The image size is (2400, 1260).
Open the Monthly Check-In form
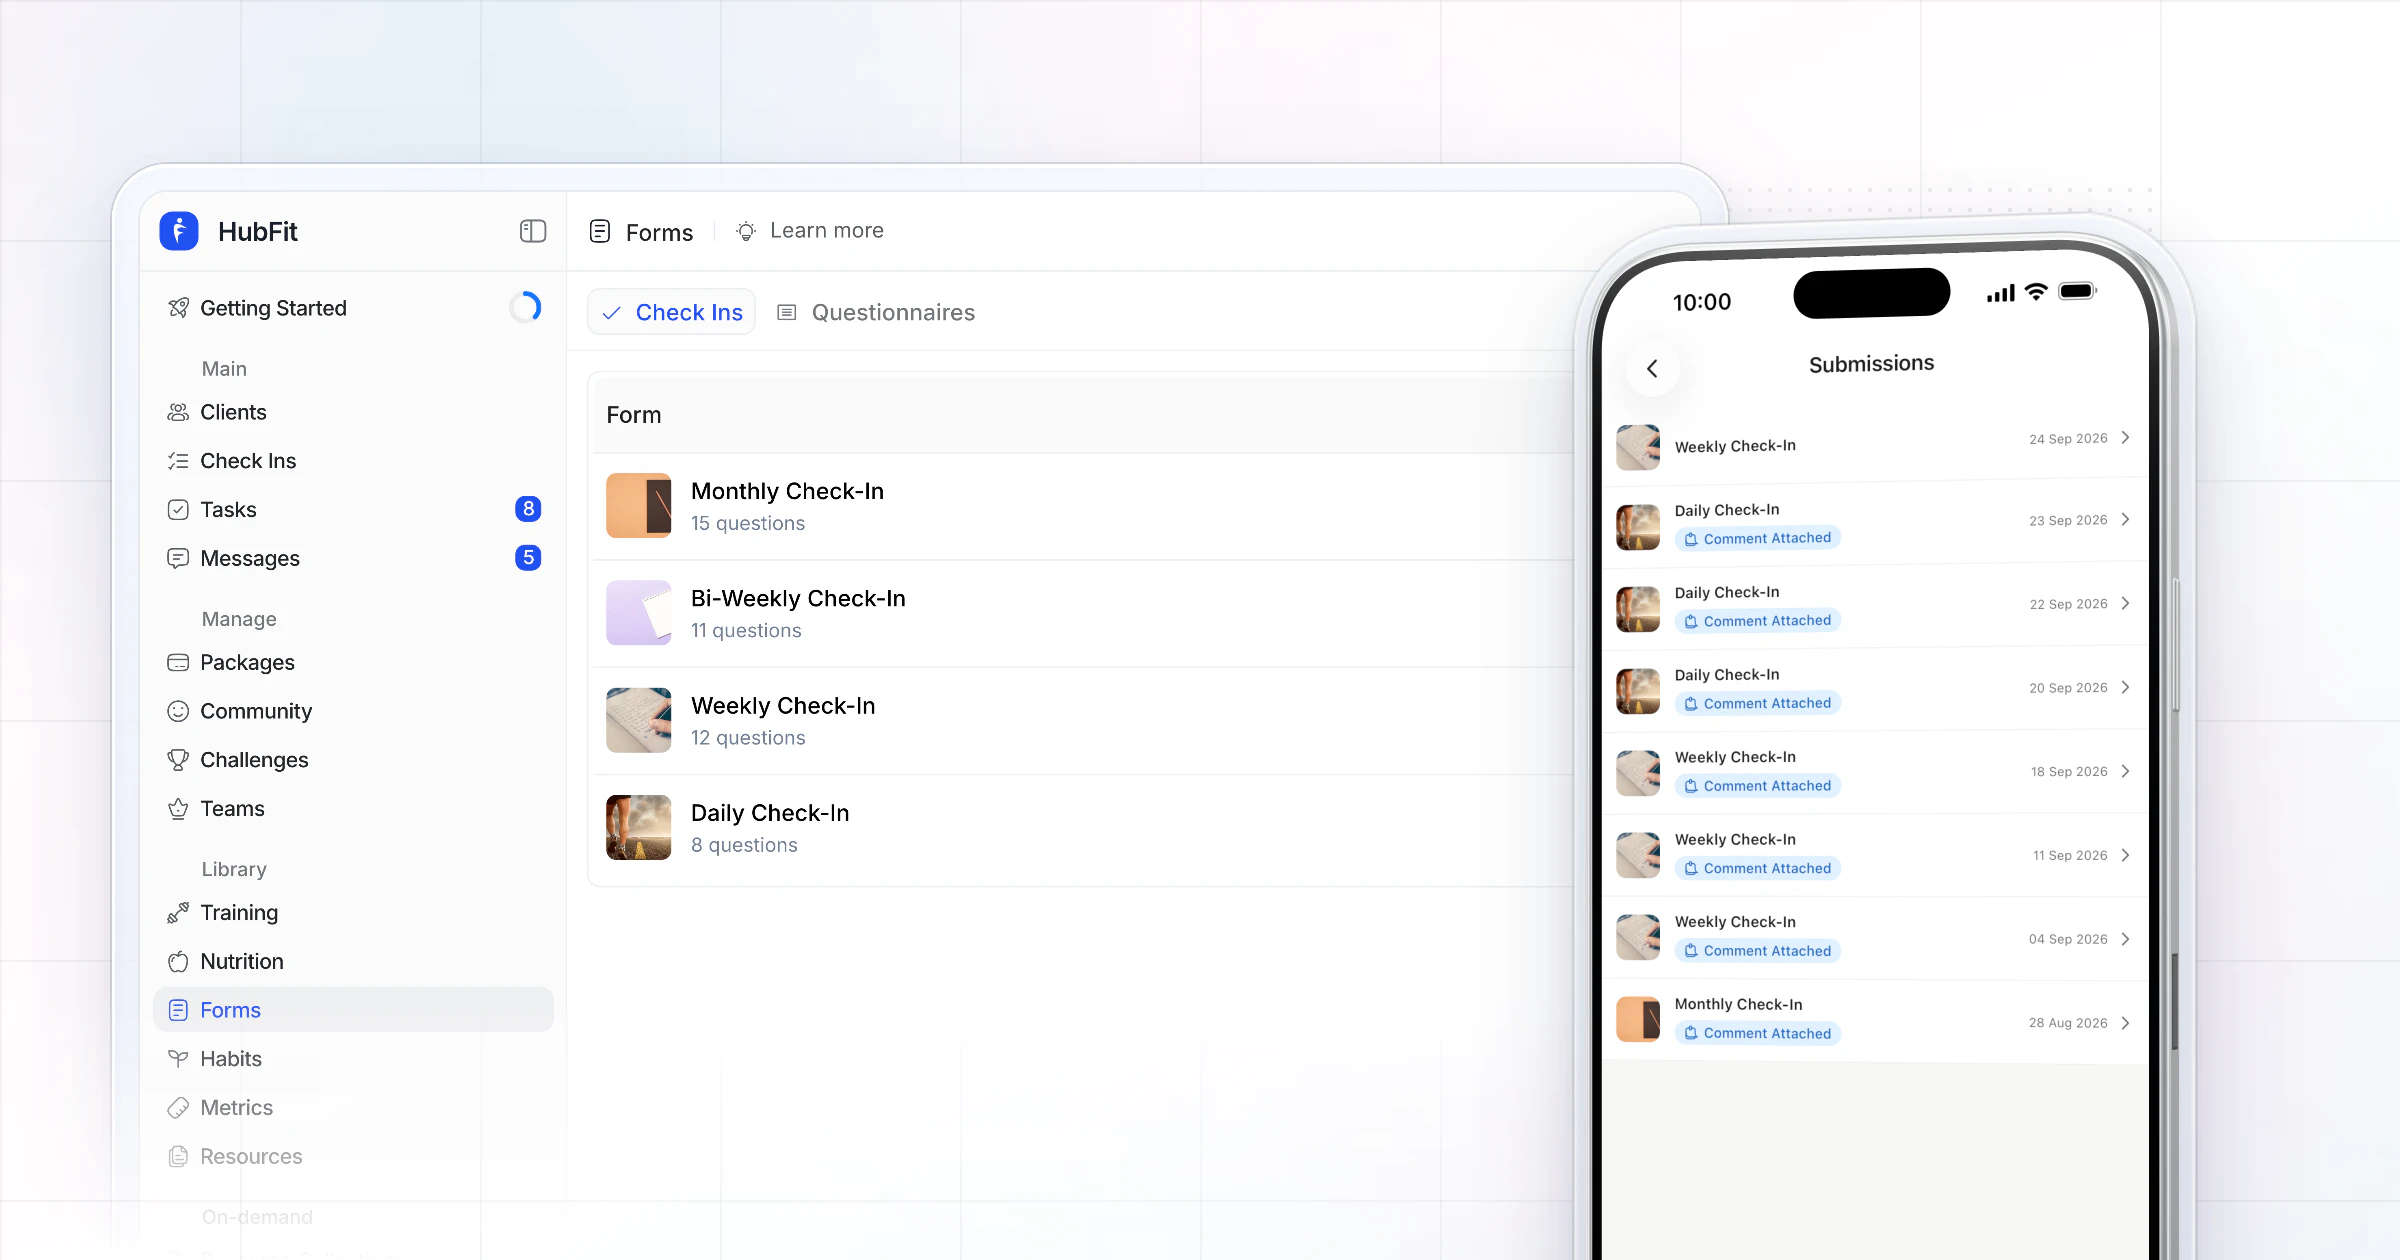[1085, 506]
